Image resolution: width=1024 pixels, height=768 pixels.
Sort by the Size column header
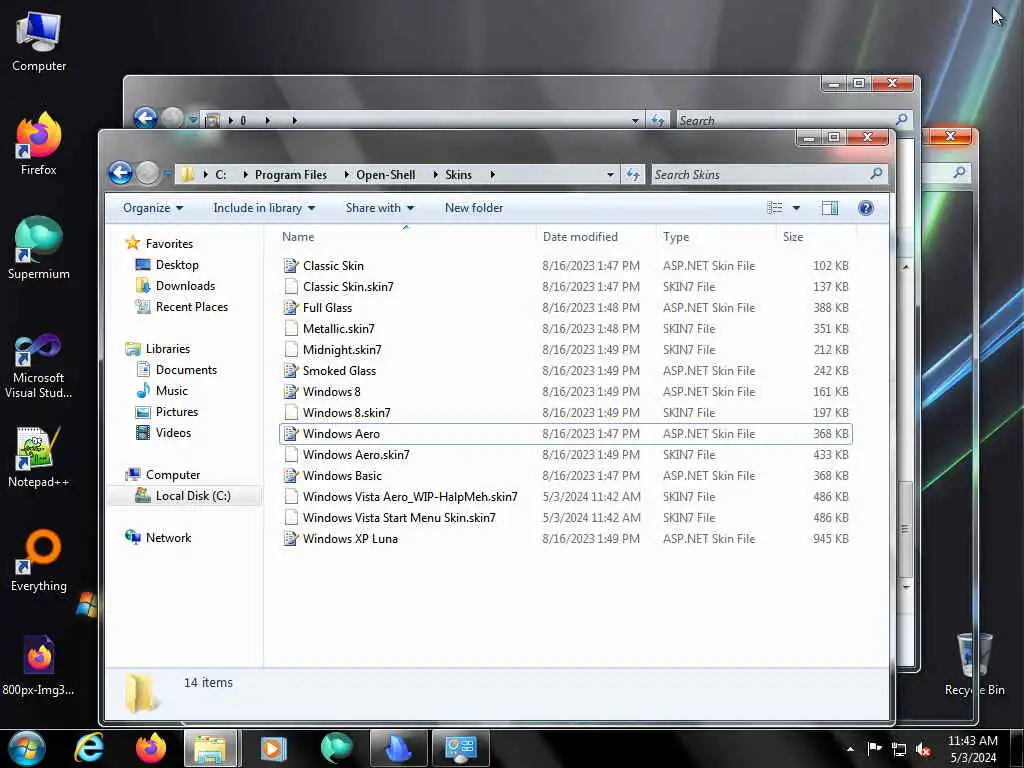point(816,236)
